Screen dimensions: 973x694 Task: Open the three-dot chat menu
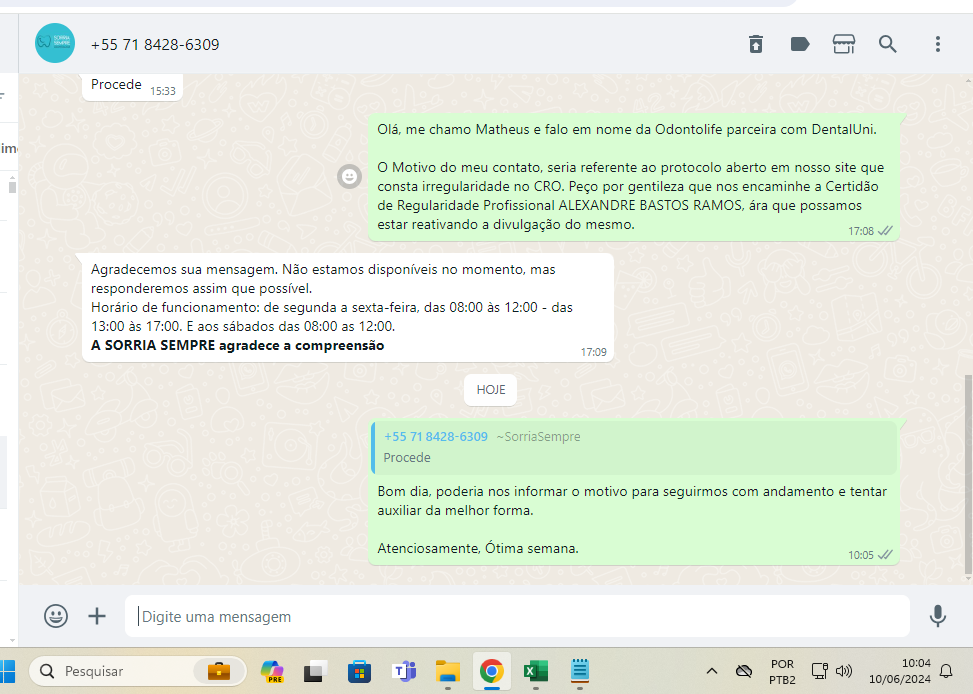tap(938, 44)
